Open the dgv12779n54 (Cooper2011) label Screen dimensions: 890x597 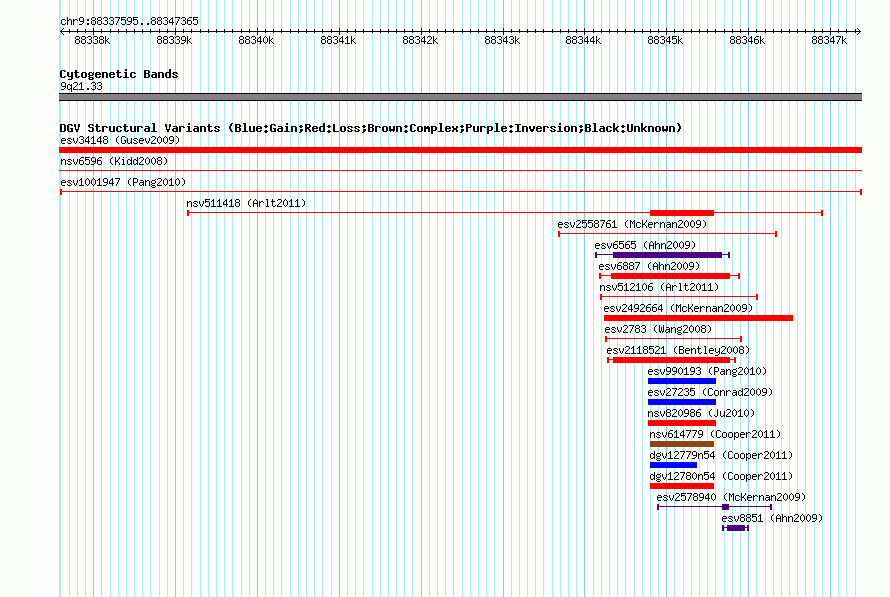(x=721, y=455)
